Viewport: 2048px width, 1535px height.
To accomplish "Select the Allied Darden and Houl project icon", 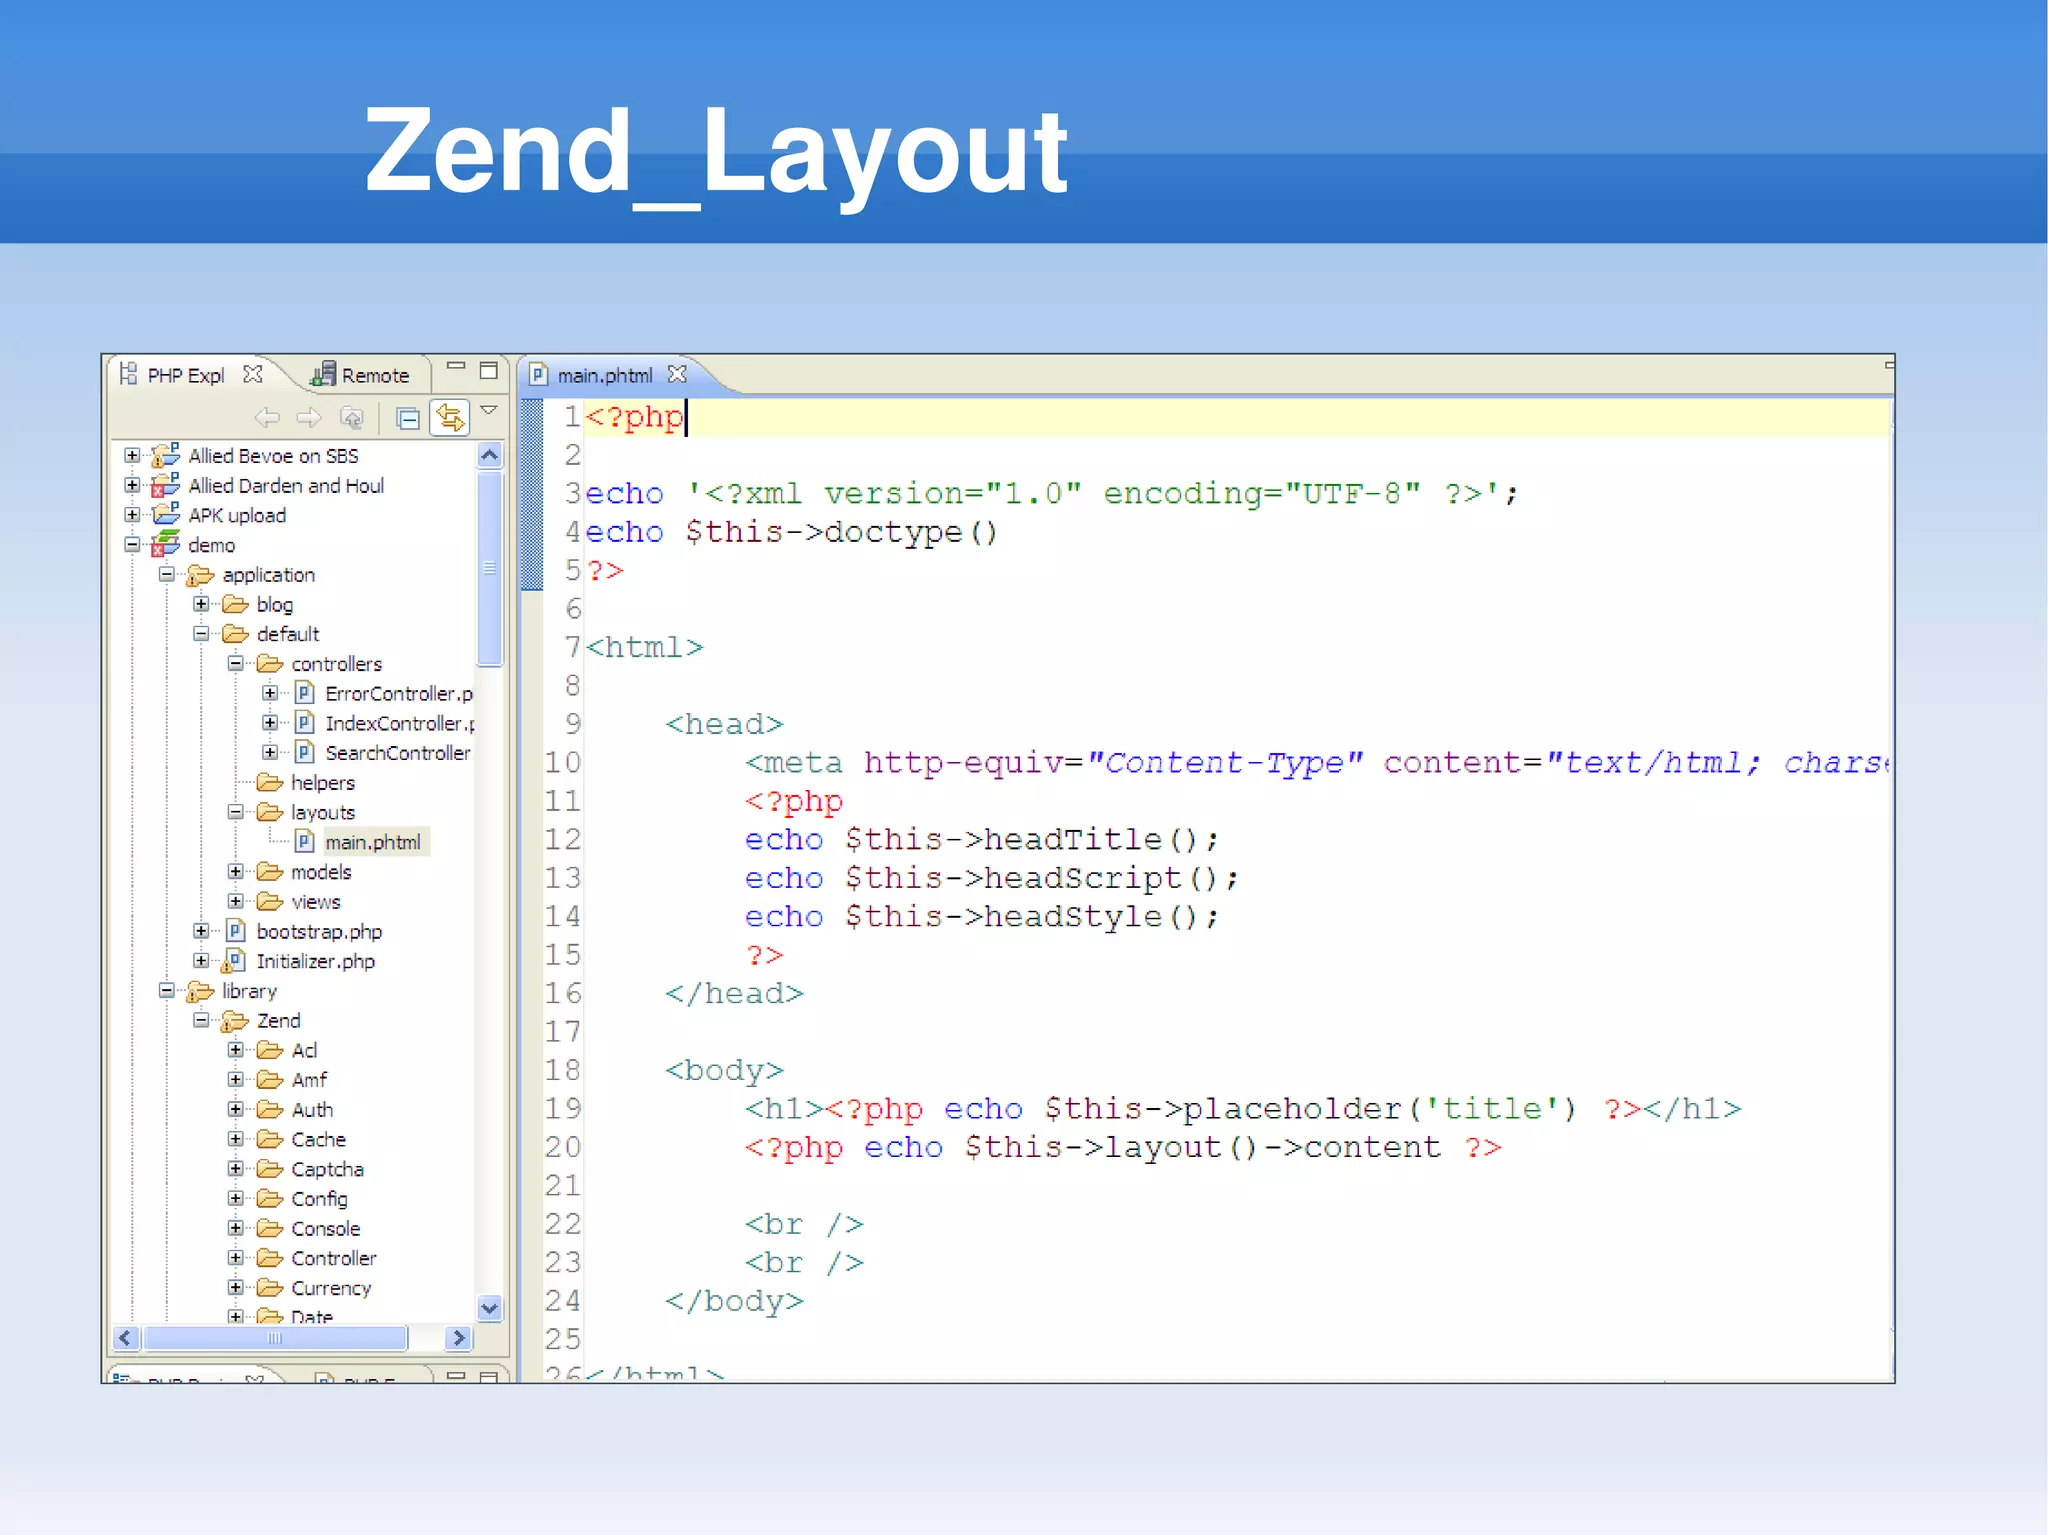I will click(x=165, y=485).
